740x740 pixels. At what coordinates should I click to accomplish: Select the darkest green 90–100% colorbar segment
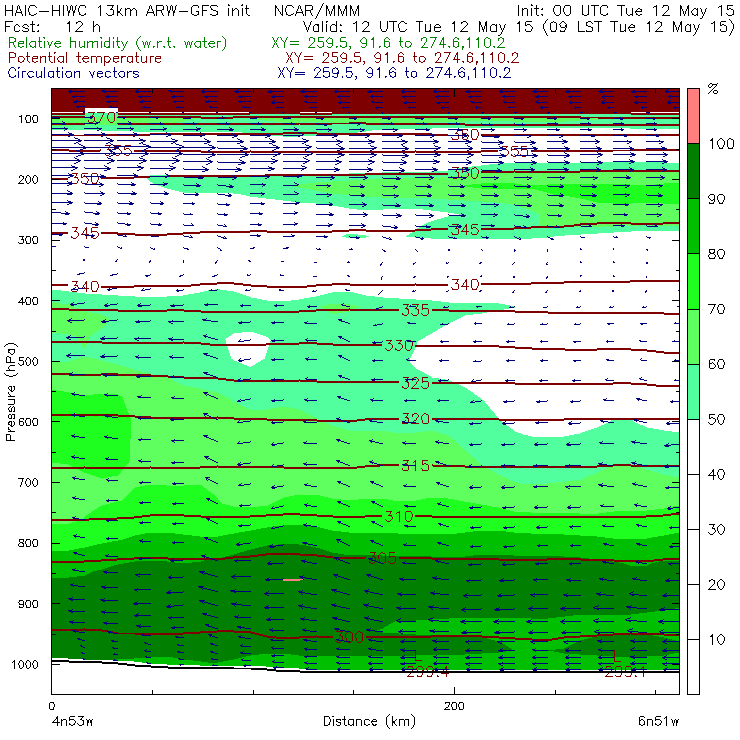tap(693, 171)
